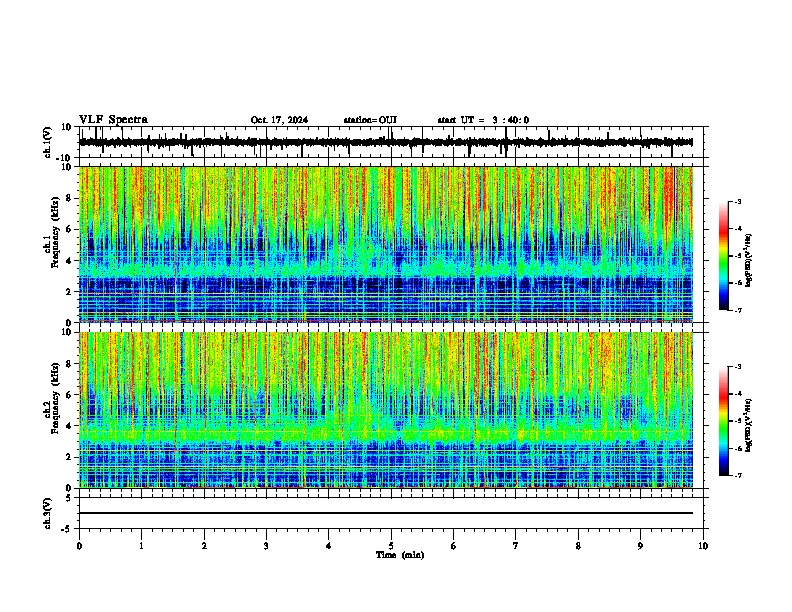792x612 pixels.
Task: Click the '-3' value on ch.1 colorbar
Action: click(737, 201)
